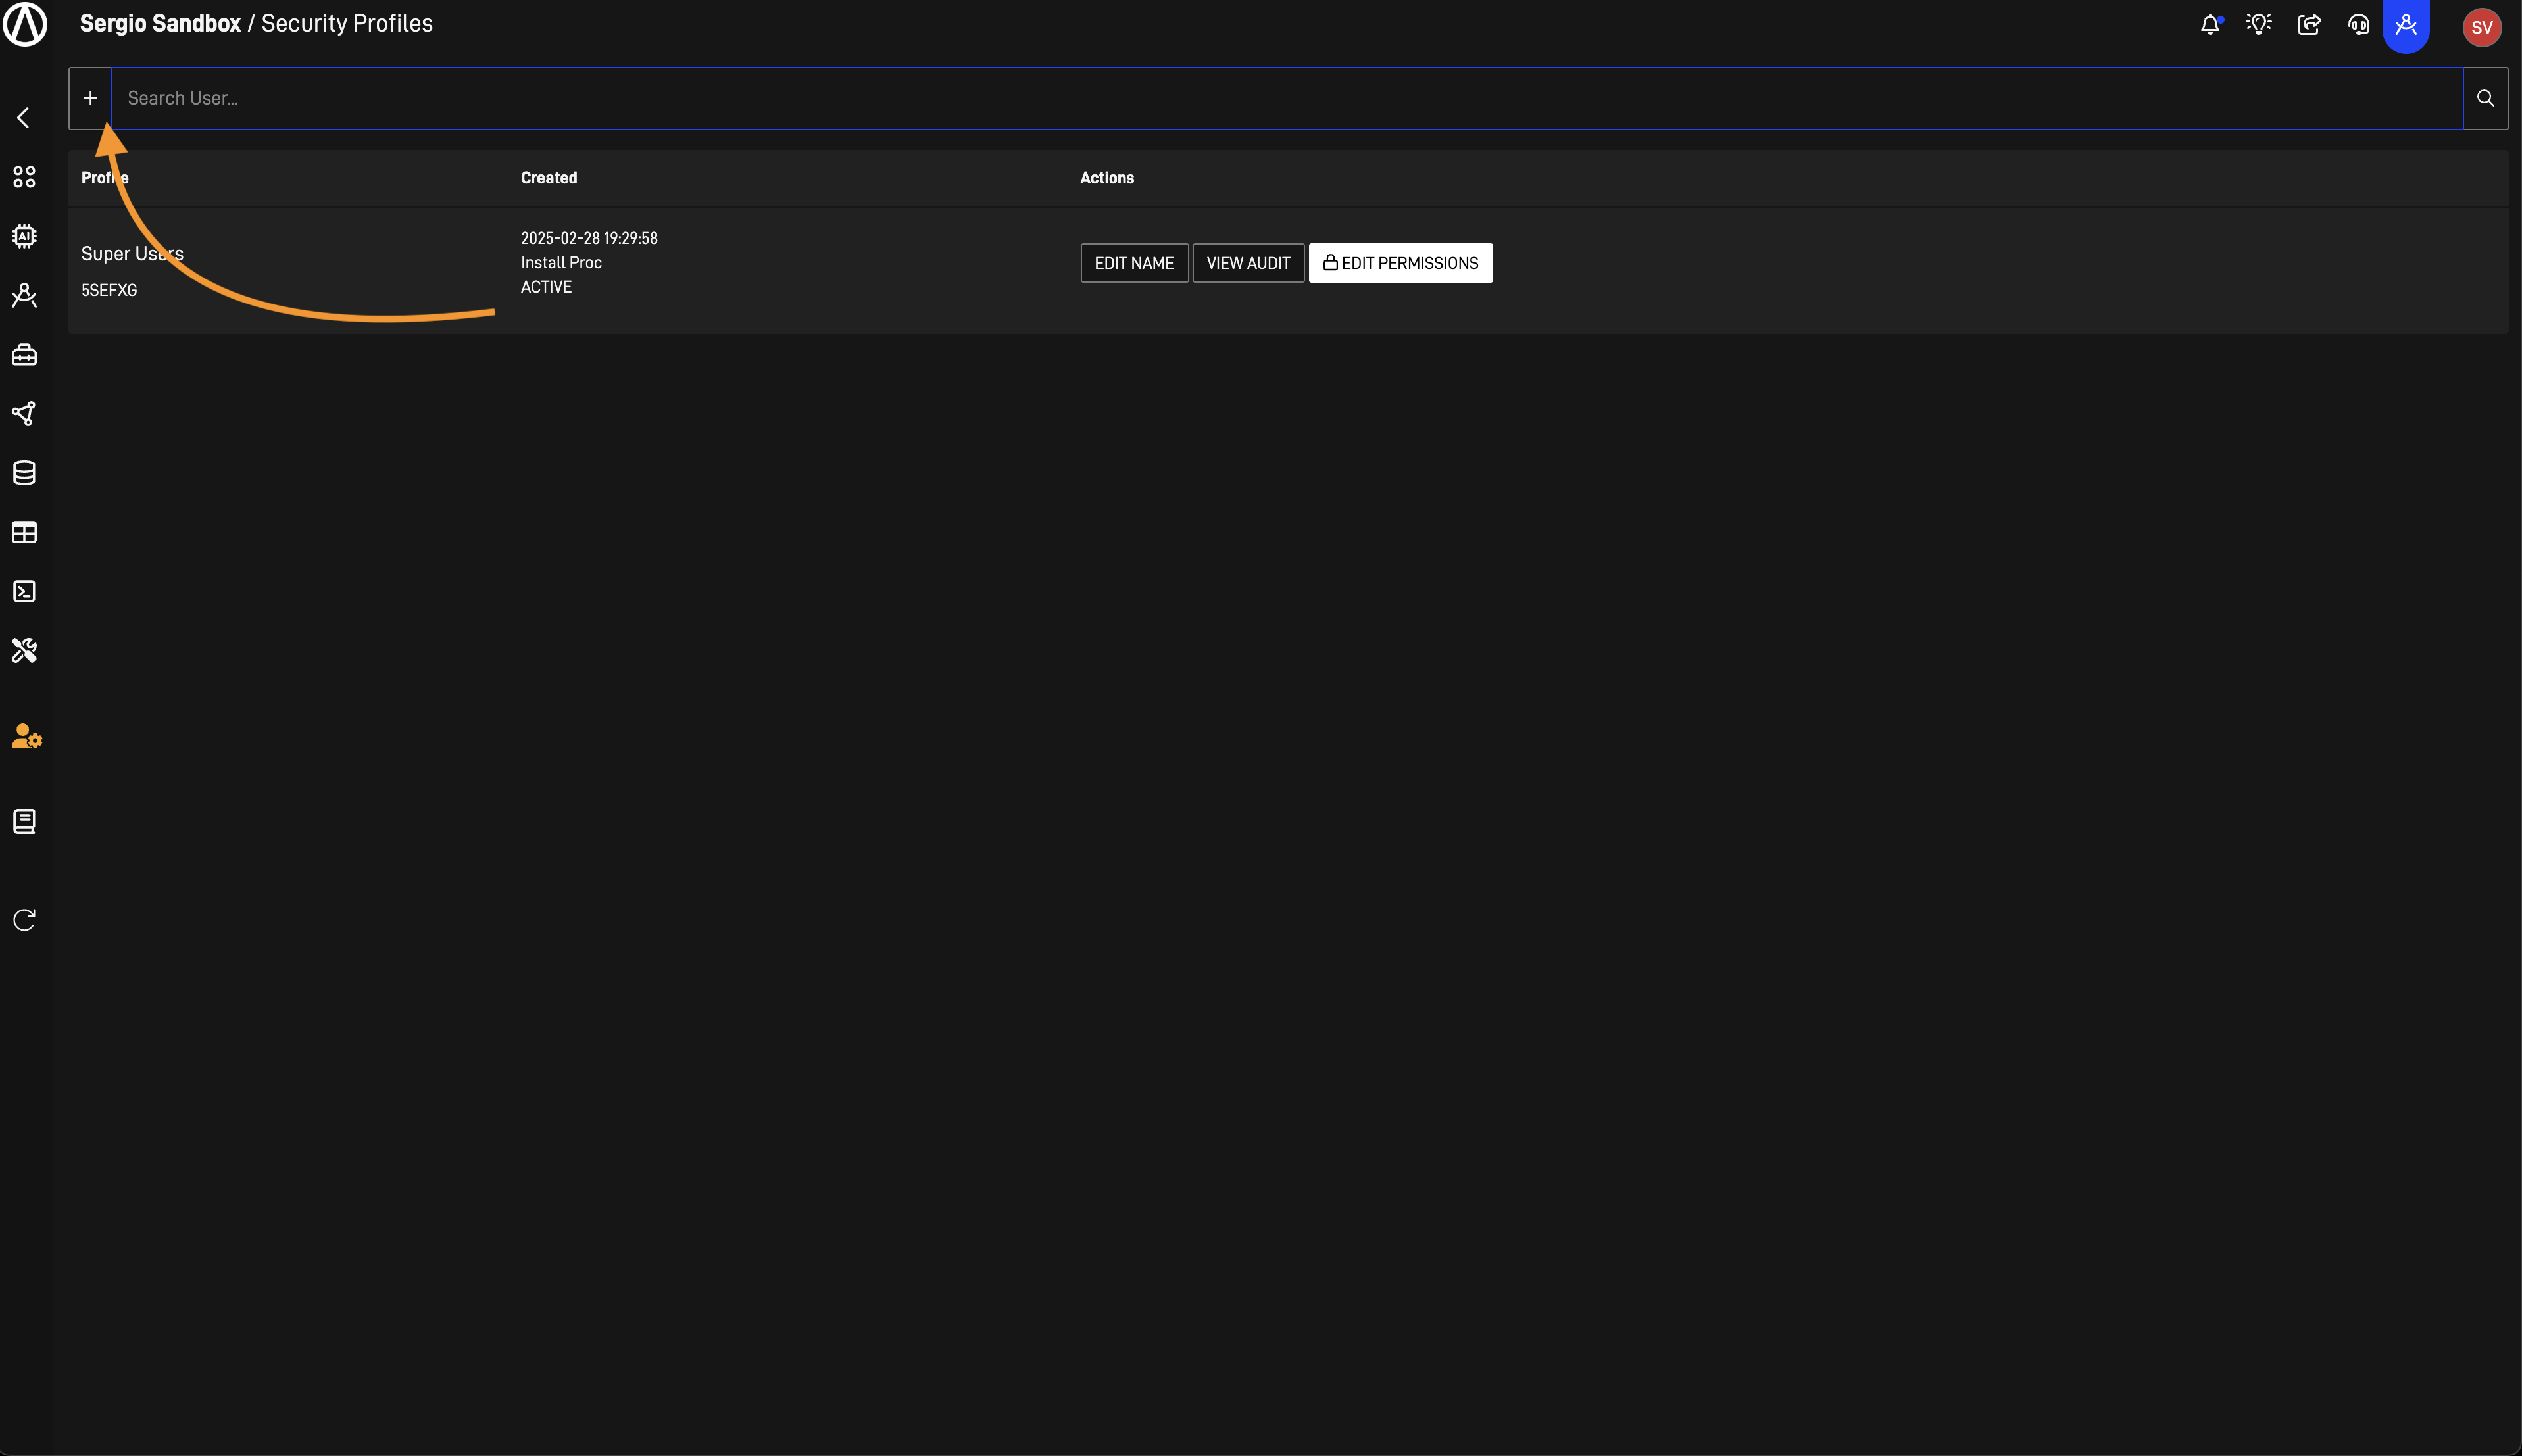Open the table grid sidebar icon
The width and height of the screenshot is (2522, 1456).
point(24,532)
